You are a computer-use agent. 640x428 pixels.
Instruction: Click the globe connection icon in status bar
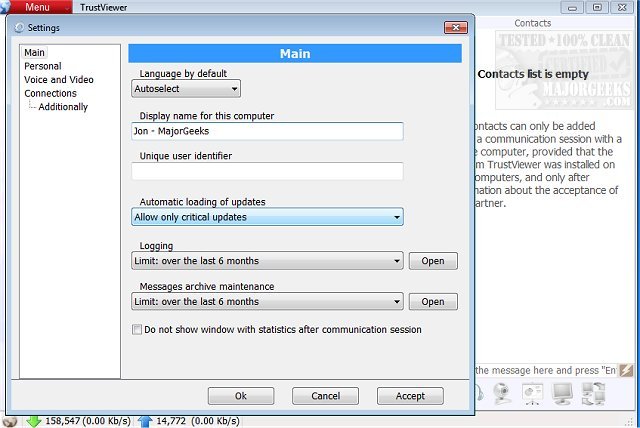tap(10, 421)
